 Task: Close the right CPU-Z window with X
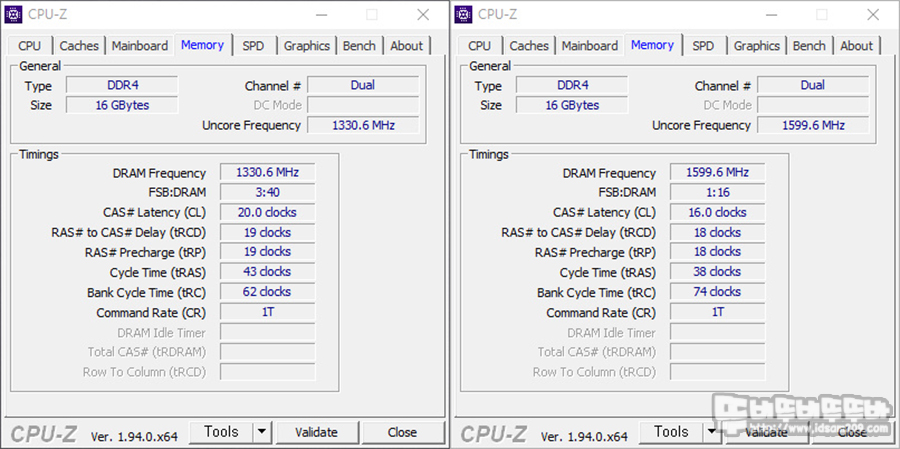873,15
